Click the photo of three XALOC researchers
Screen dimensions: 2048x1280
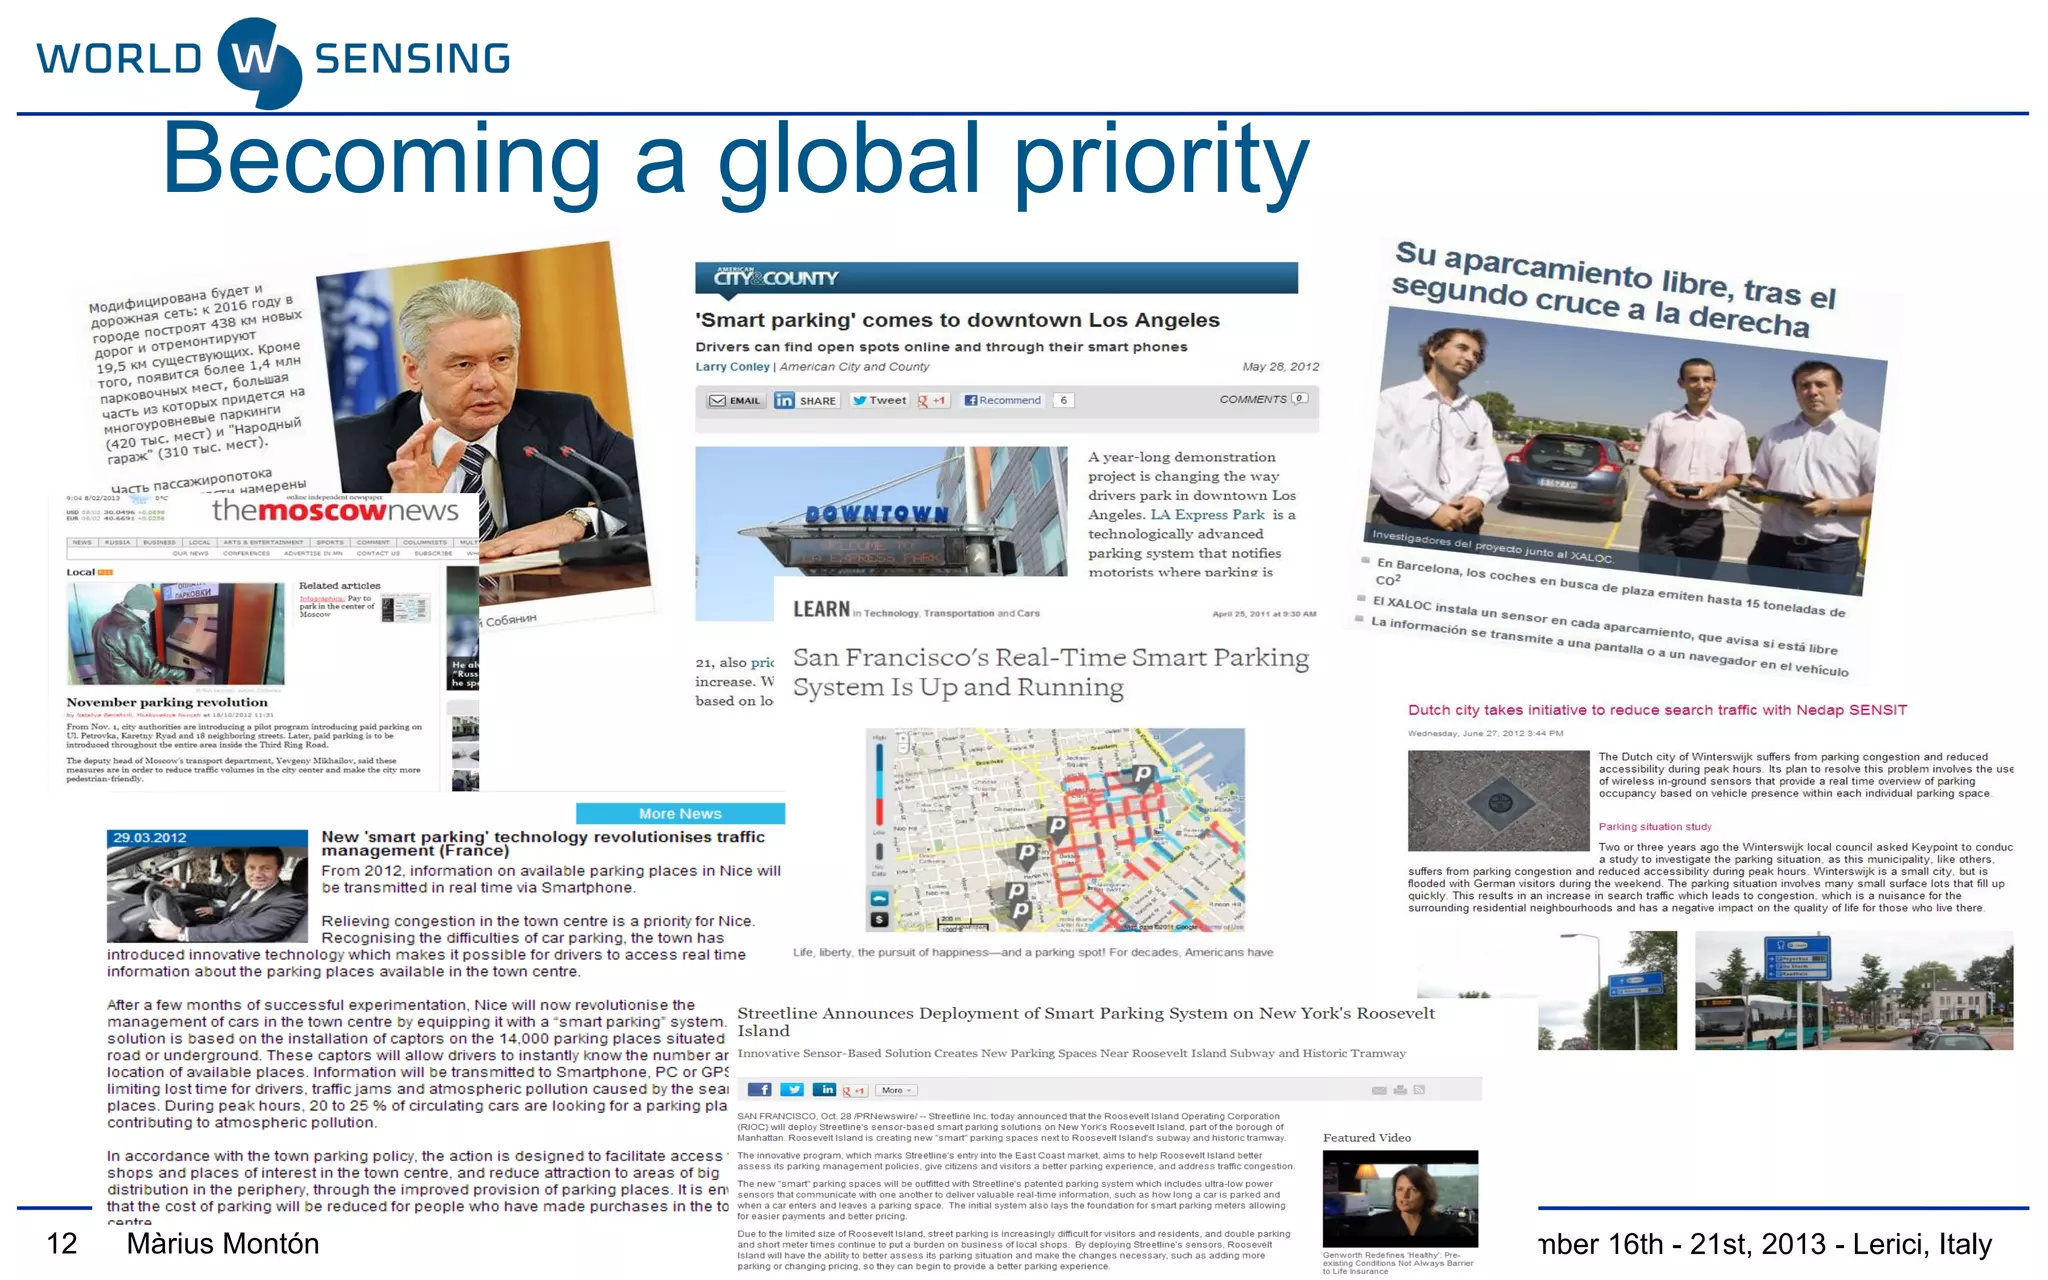click(x=1628, y=450)
